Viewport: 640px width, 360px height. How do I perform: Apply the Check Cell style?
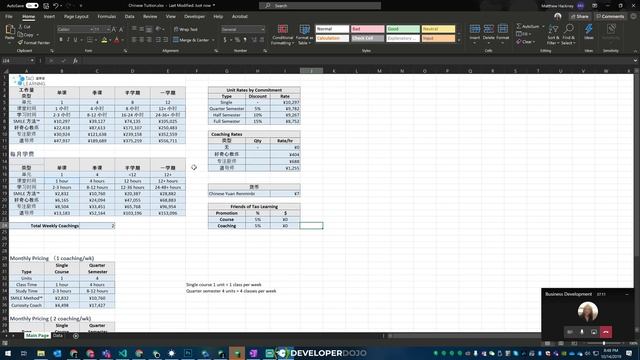click(x=367, y=38)
